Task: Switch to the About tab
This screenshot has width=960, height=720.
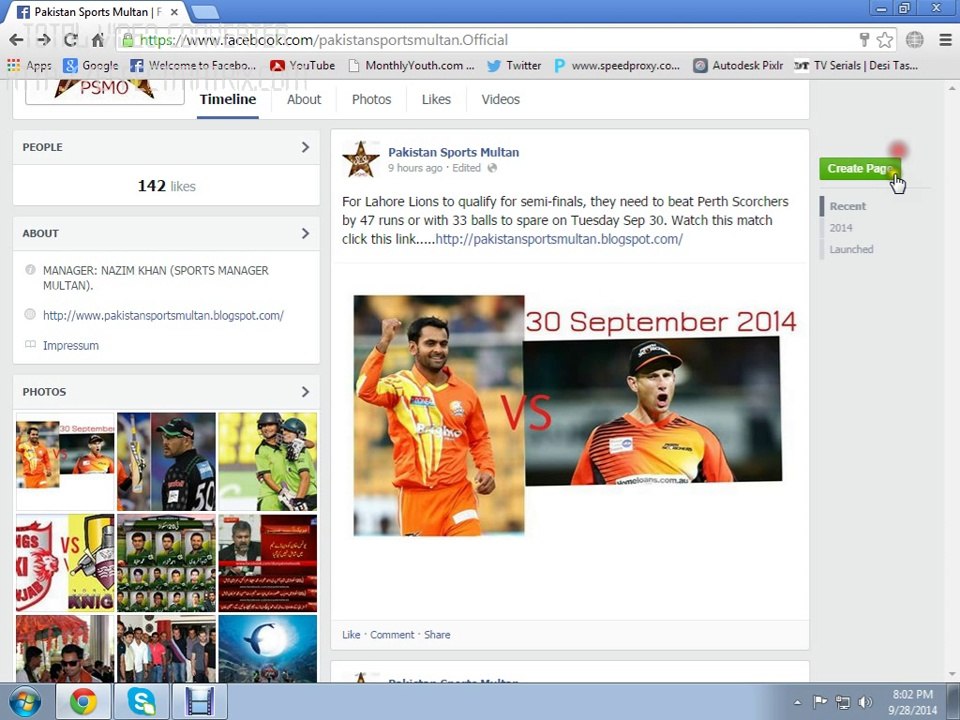Action: tap(304, 99)
